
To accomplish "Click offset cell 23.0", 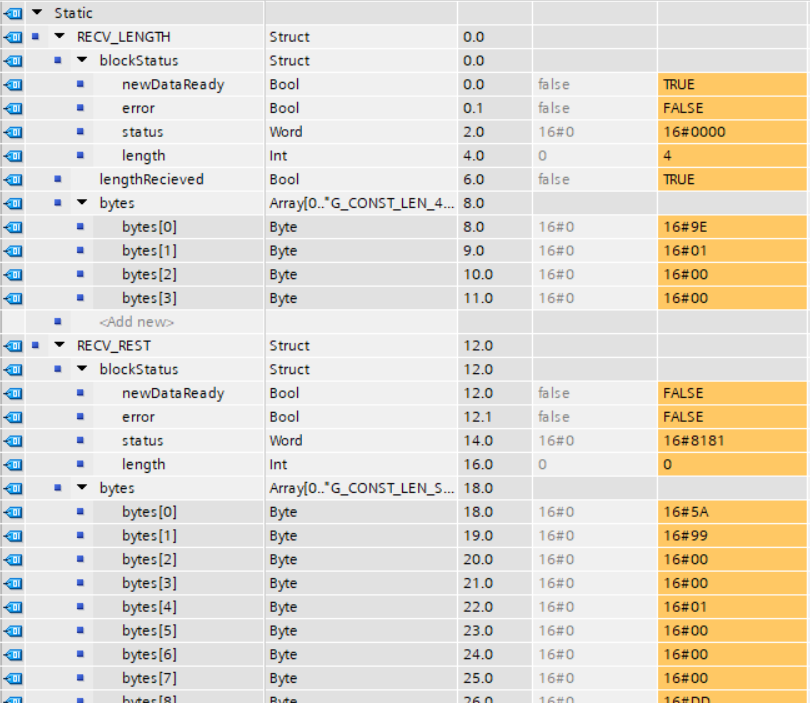I will [494, 631].
